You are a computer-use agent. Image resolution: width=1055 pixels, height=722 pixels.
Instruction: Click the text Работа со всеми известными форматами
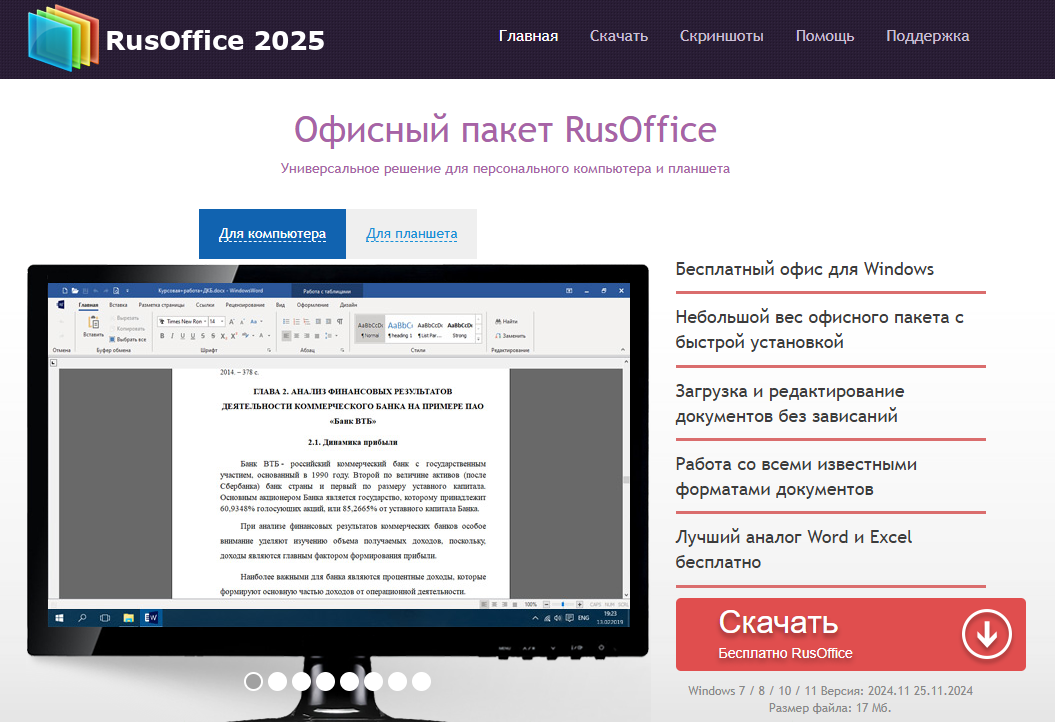(796, 476)
